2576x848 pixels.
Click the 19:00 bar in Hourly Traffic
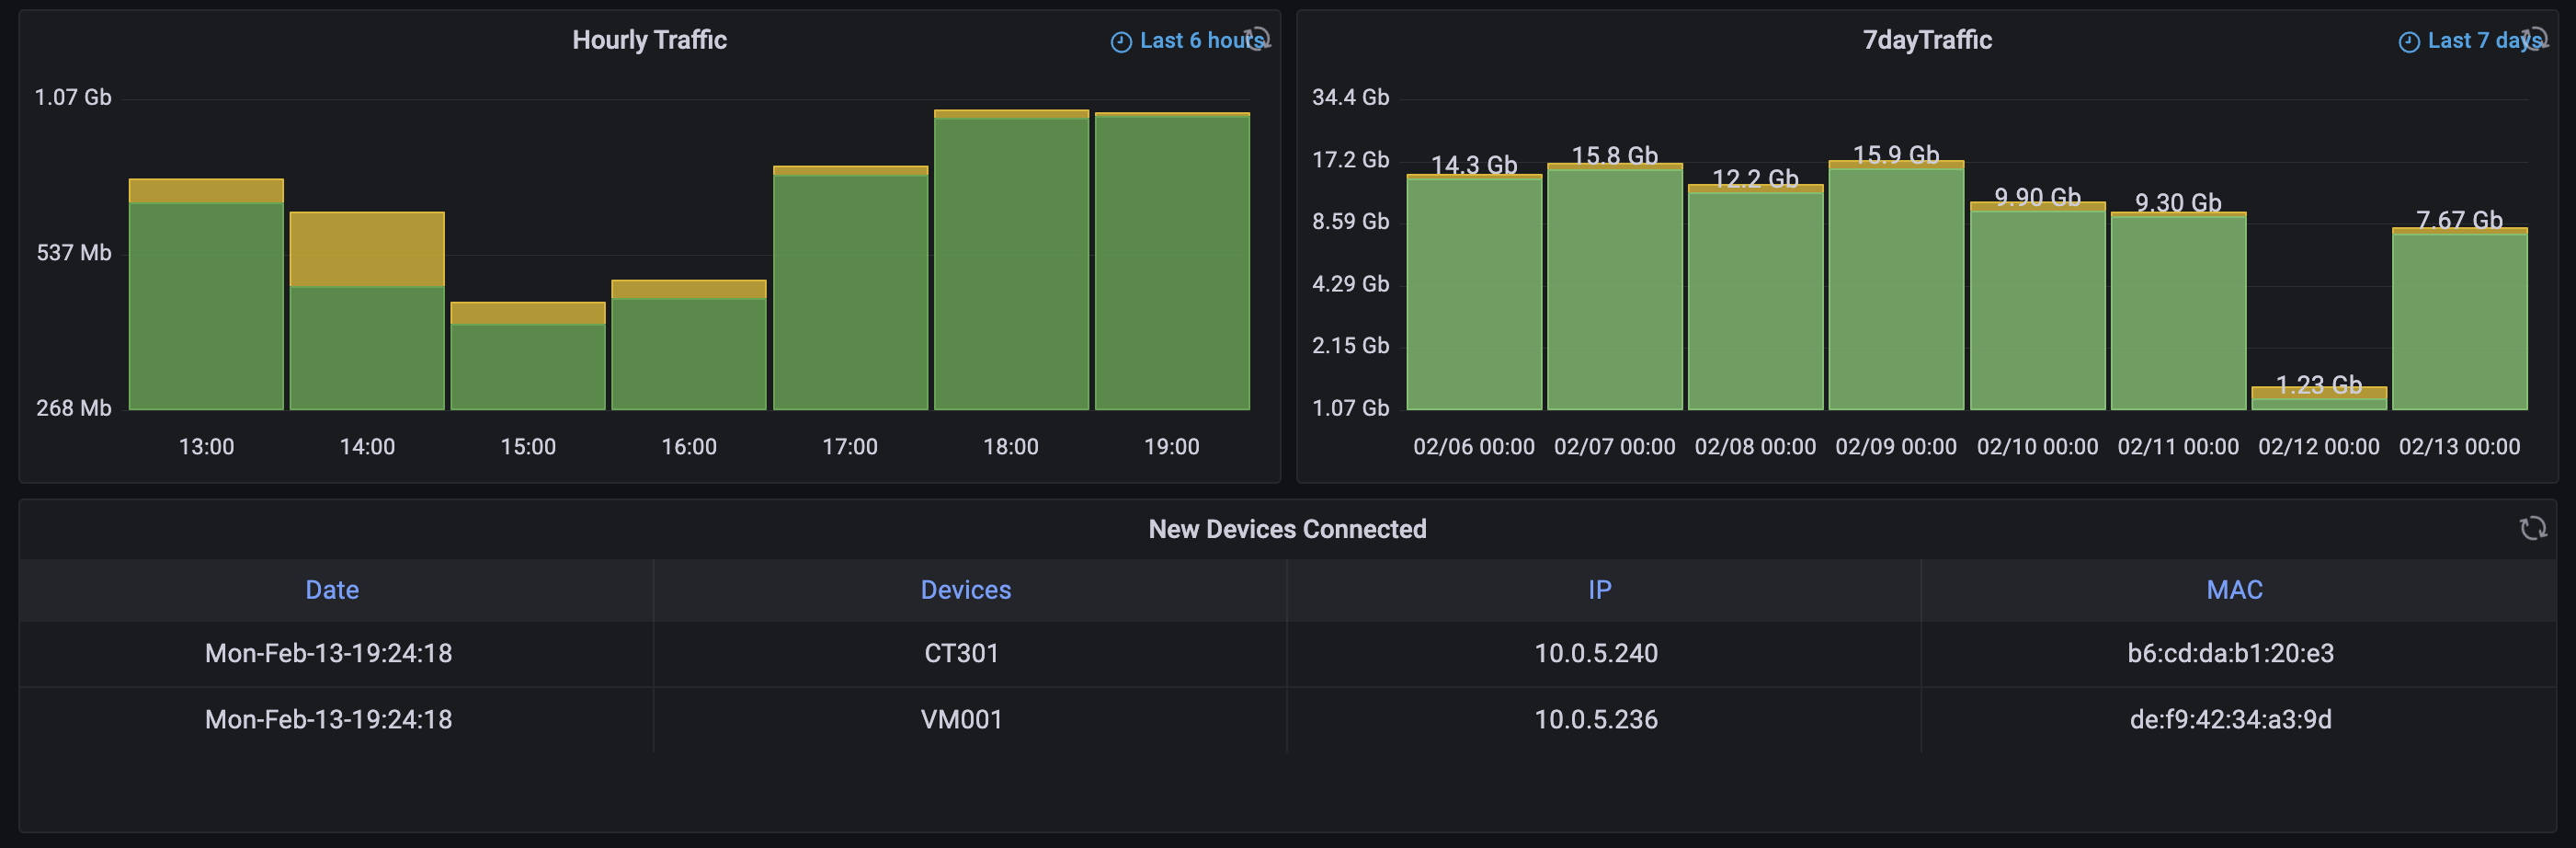point(1172,261)
